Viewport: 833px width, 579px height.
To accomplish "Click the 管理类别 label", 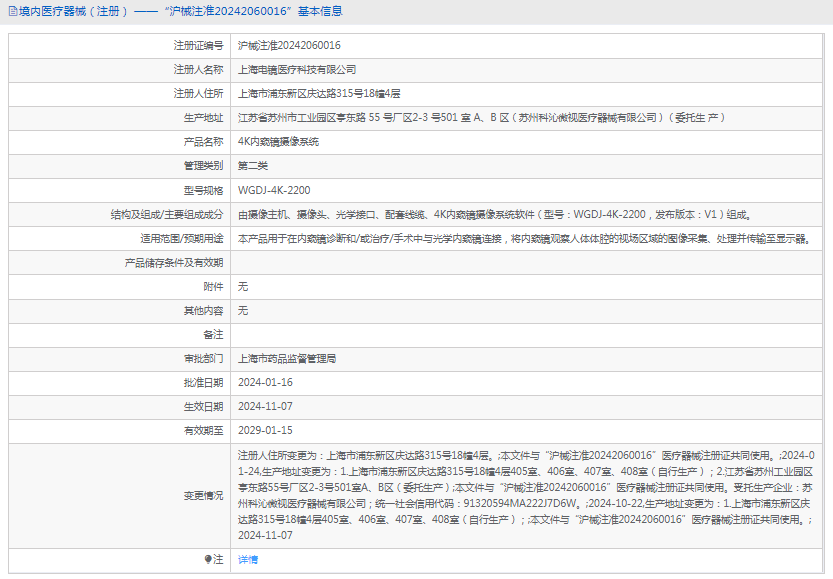I will pyautogui.click(x=203, y=166).
